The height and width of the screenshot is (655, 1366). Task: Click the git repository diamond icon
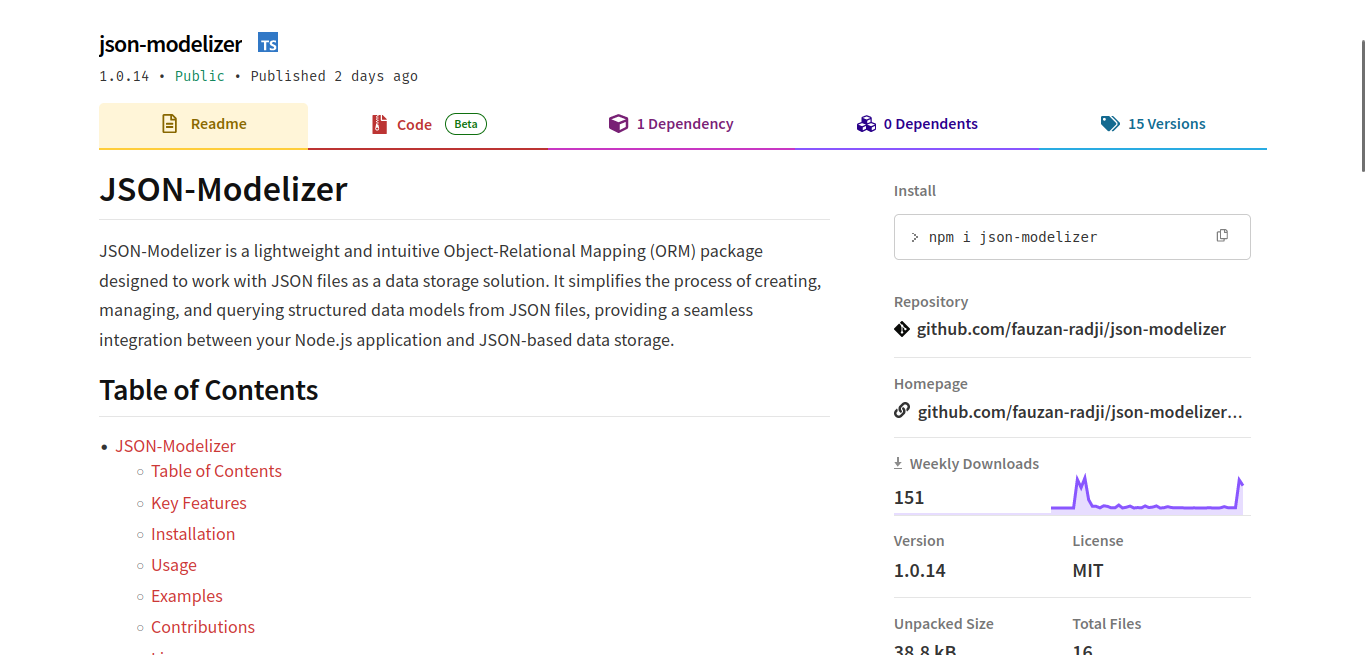tap(902, 329)
